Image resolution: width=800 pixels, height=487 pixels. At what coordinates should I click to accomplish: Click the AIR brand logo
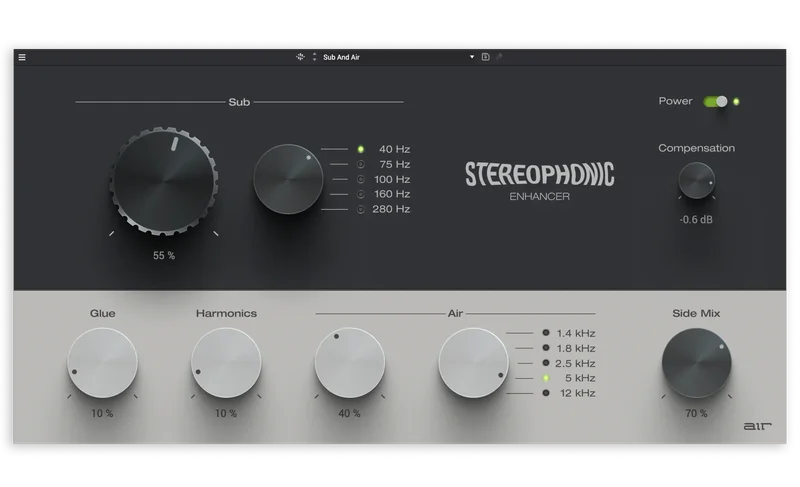757,426
